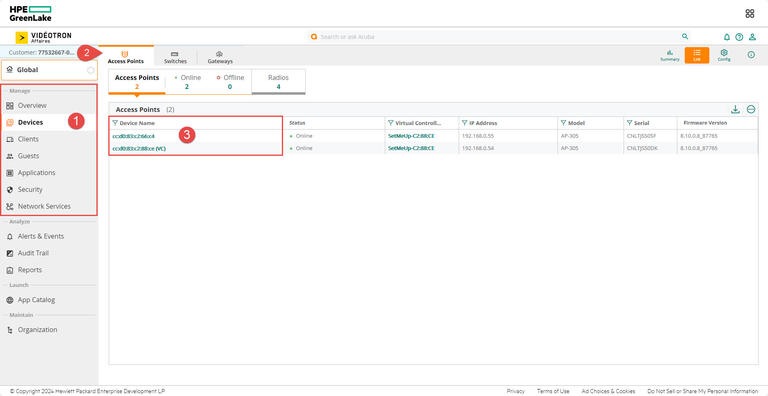Click the HPE GreenLake logo
Image resolution: width=768 pixels, height=396 pixels.
[x=30, y=14]
